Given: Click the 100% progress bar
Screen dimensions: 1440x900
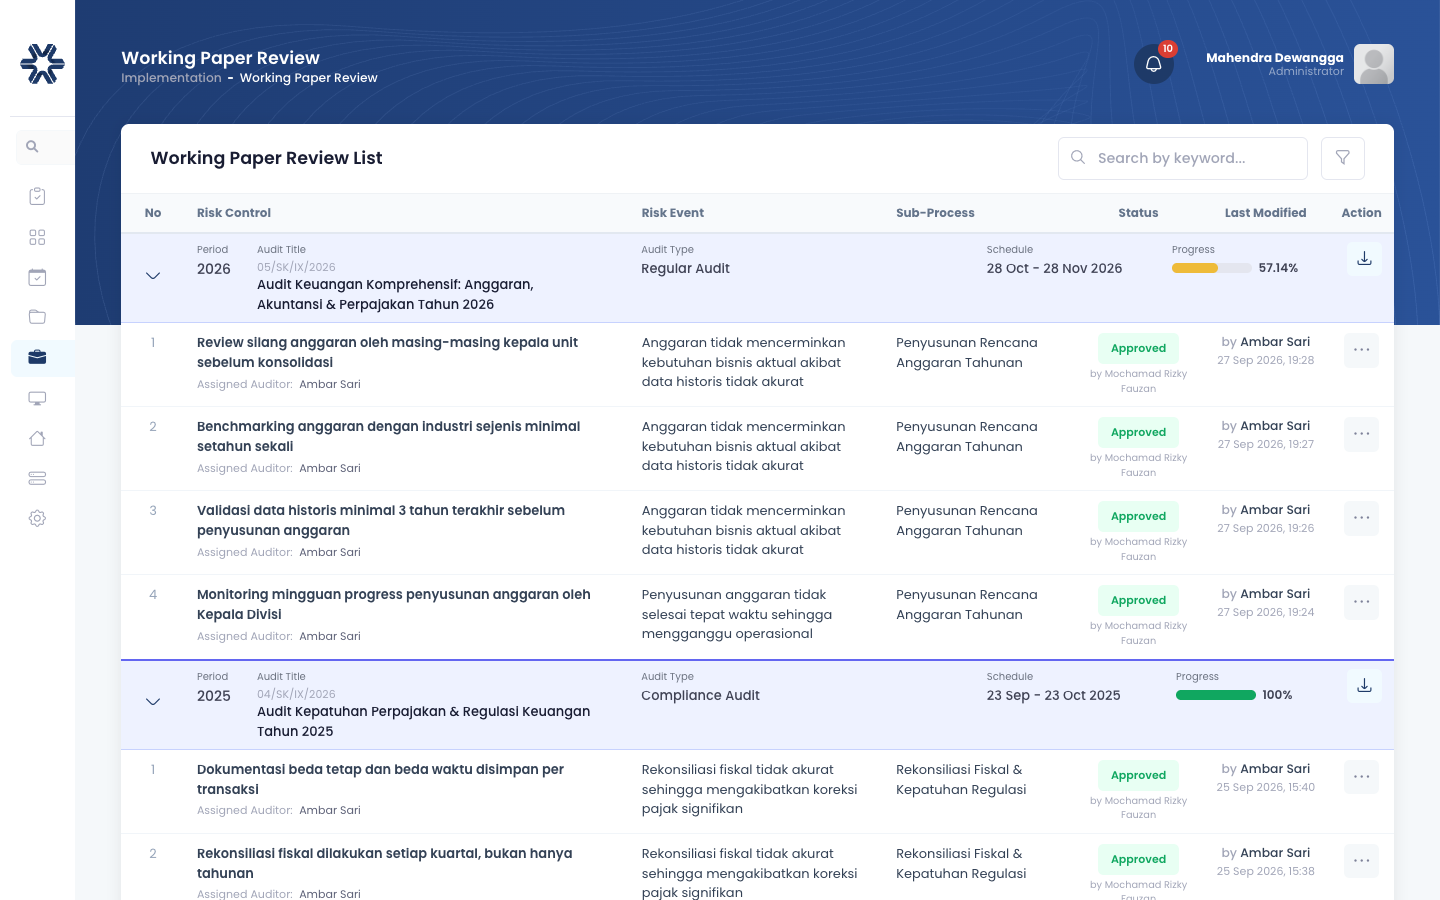Looking at the screenshot, I should click(1215, 695).
